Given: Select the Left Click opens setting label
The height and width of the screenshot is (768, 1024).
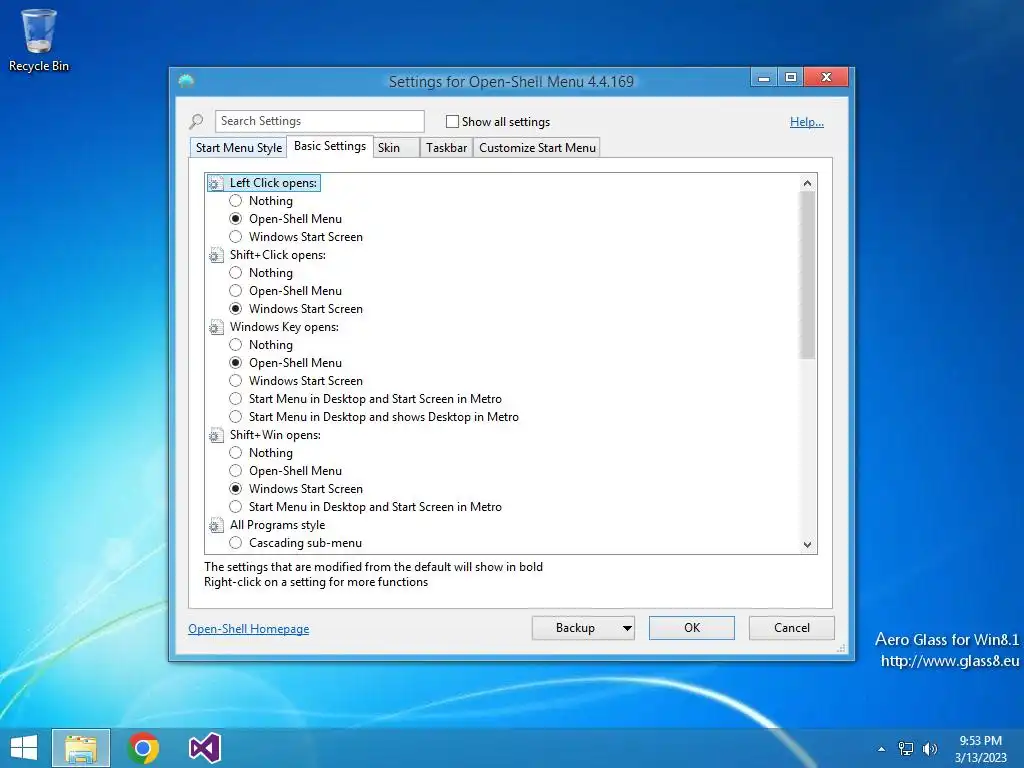Looking at the screenshot, I should pyautogui.click(x=273, y=184).
